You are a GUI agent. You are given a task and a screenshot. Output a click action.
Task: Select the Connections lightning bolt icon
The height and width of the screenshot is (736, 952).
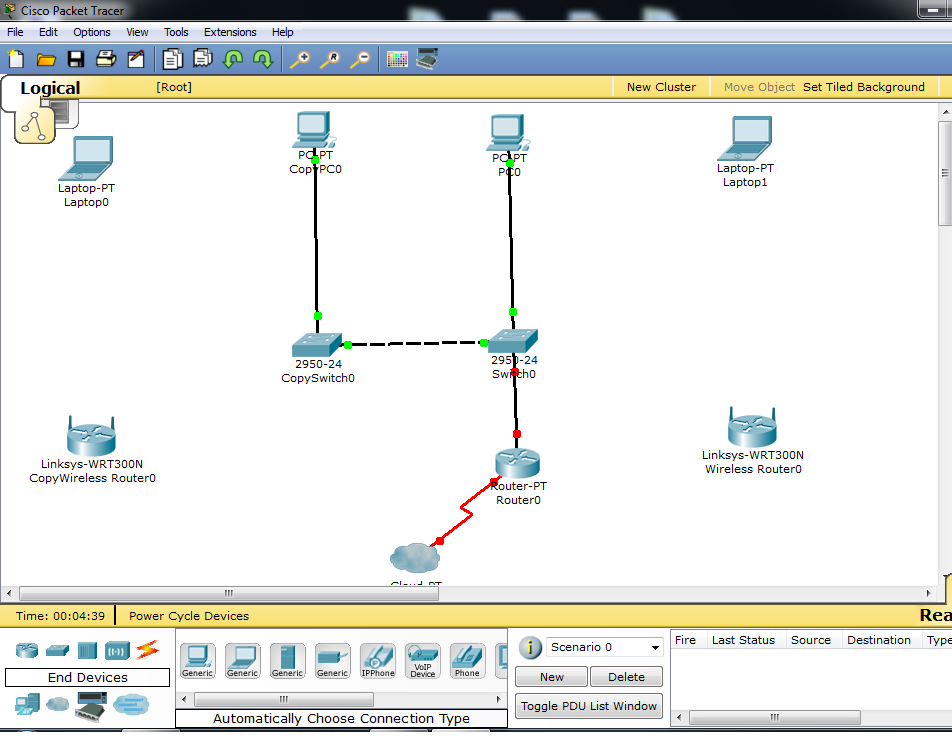tap(148, 650)
